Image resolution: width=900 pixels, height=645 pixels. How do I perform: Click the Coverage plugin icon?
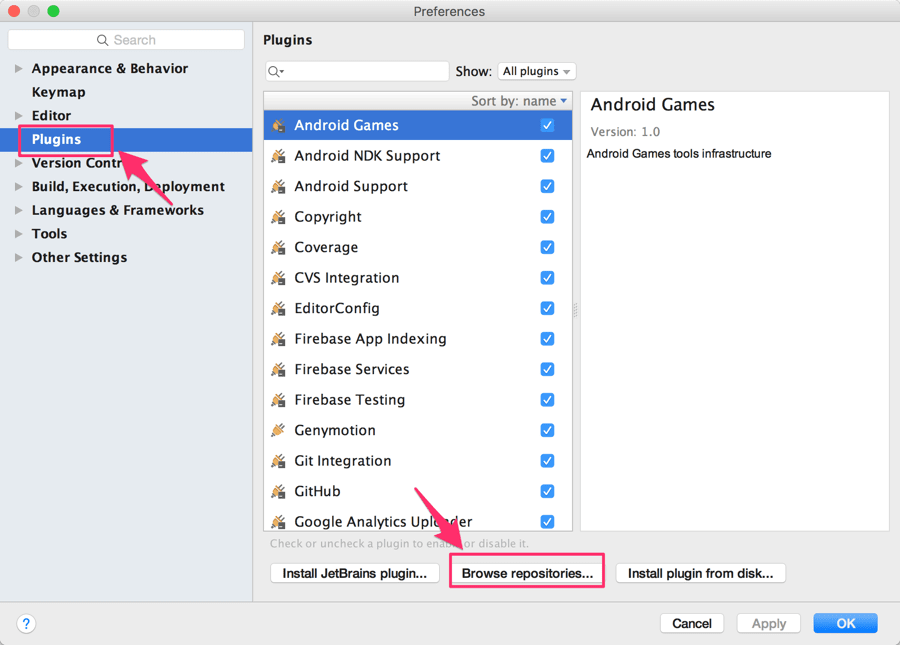click(278, 247)
